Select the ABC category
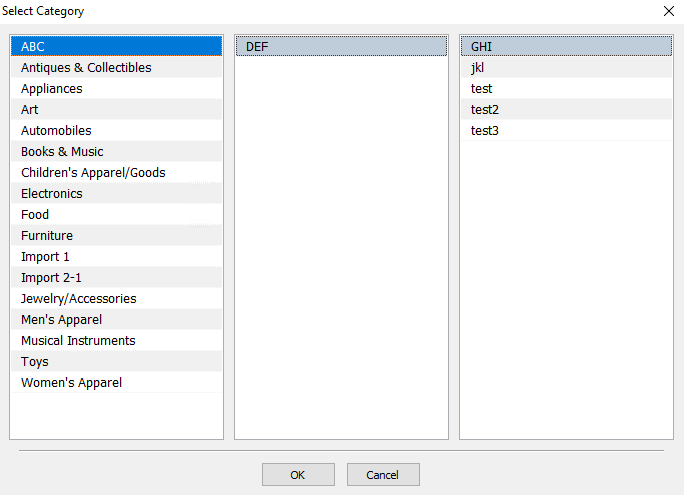 click(x=116, y=46)
